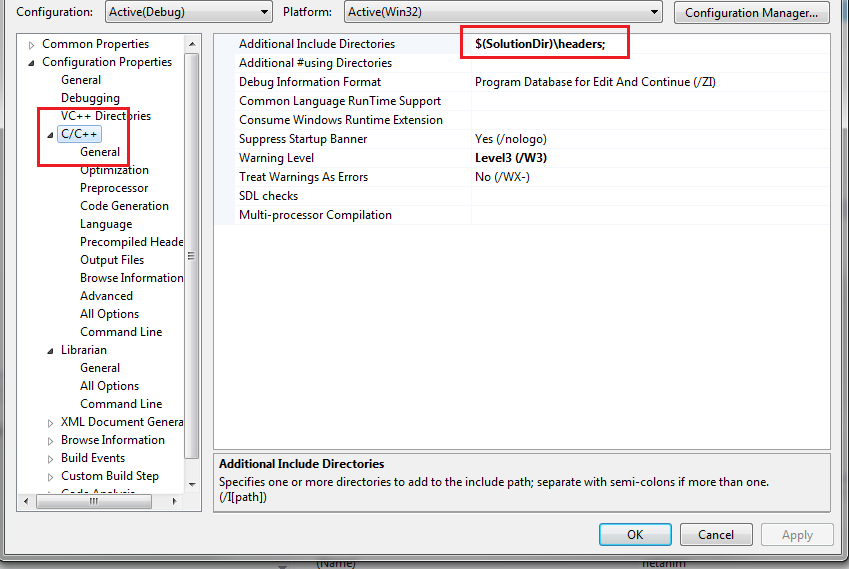Select the Build Events tree item
Image resolution: width=849 pixels, height=569 pixels.
point(93,458)
